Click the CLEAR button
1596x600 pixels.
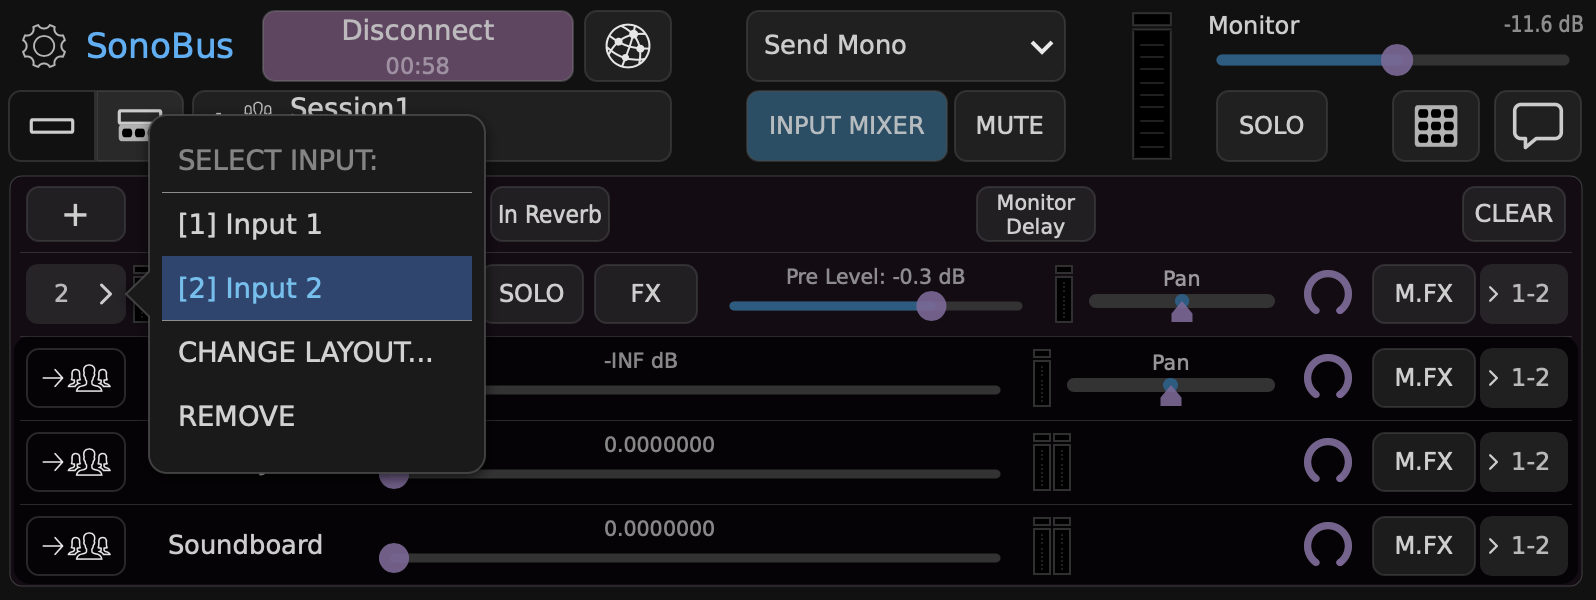(1514, 214)
